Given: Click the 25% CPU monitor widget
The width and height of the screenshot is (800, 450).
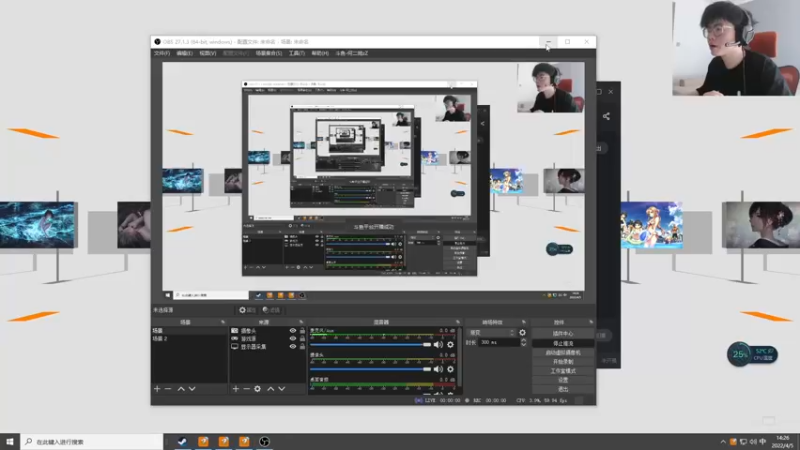Looking at the screenshot, I should click(x=753, y=354).
